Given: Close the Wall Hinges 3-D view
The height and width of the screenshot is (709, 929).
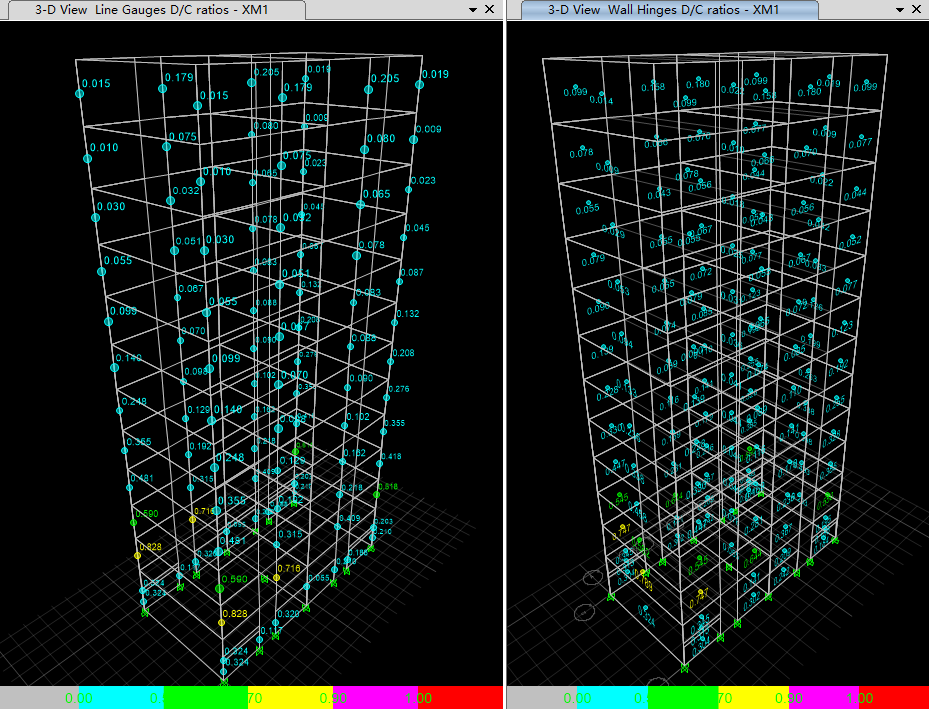Looking at the screenshot, I should (917, 9).
